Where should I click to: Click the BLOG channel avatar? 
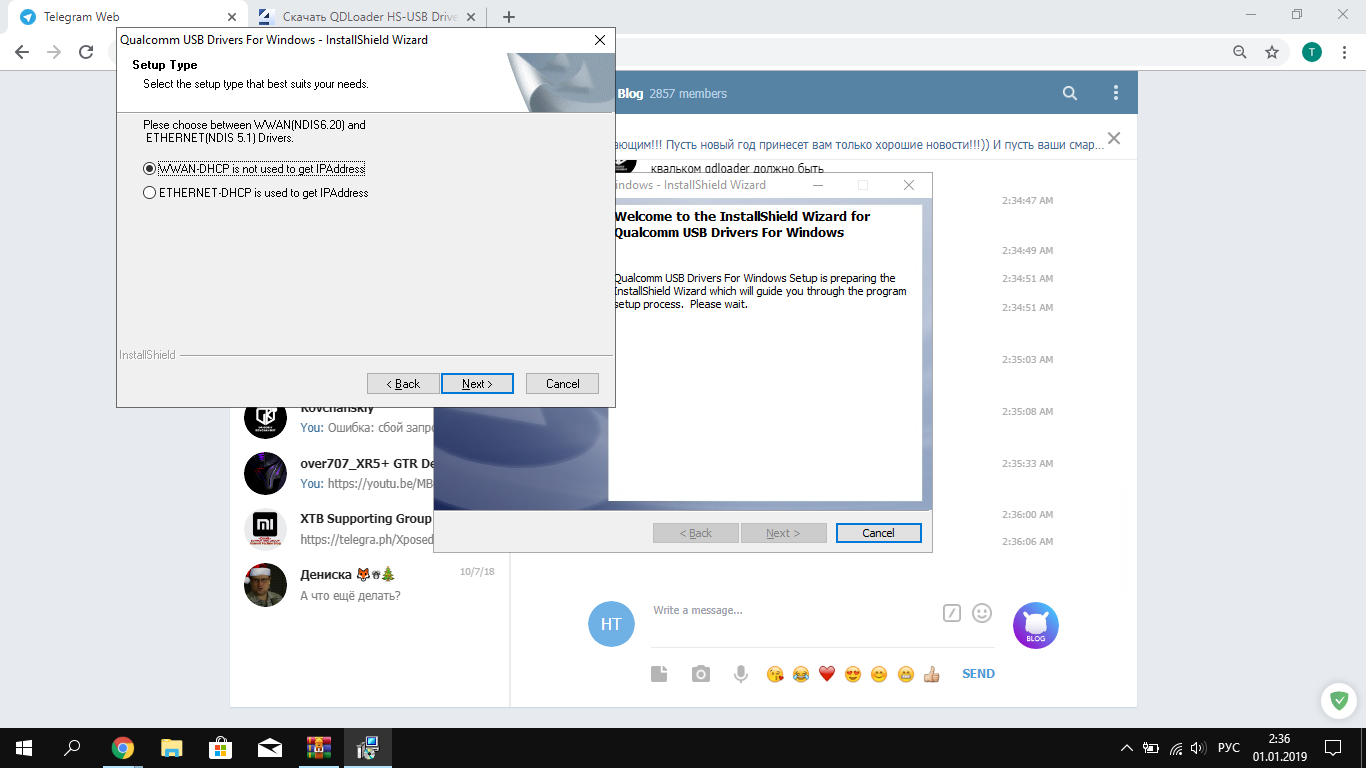pyautogui.click(x=1036, y=625)
